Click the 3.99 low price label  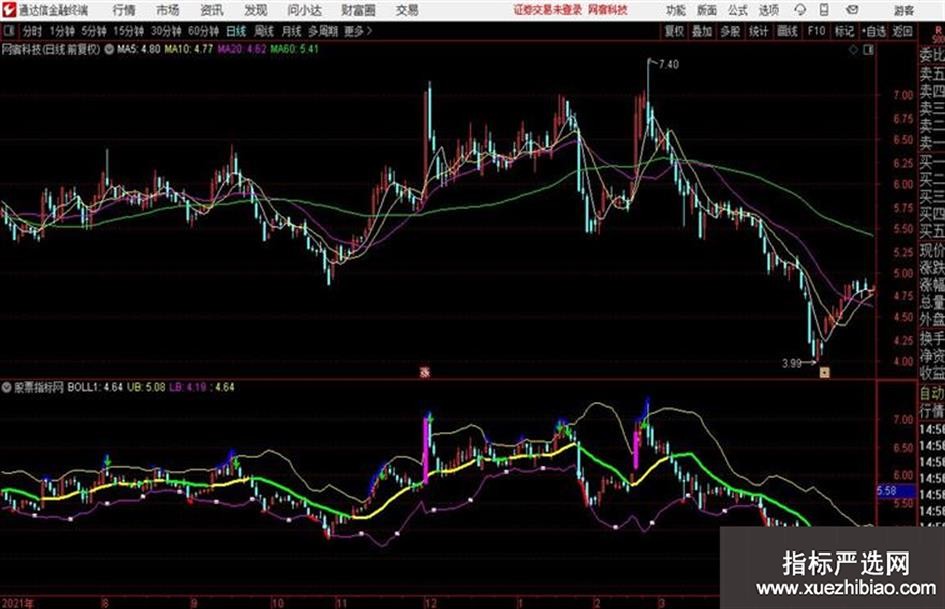pyautogui.click(x=791, y=364)
